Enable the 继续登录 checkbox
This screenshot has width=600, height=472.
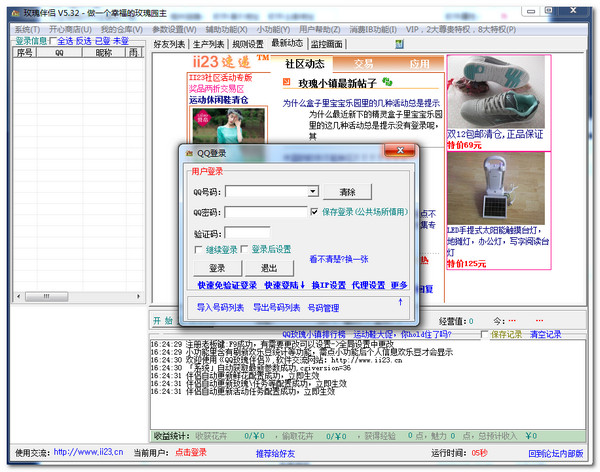(198, 250)
